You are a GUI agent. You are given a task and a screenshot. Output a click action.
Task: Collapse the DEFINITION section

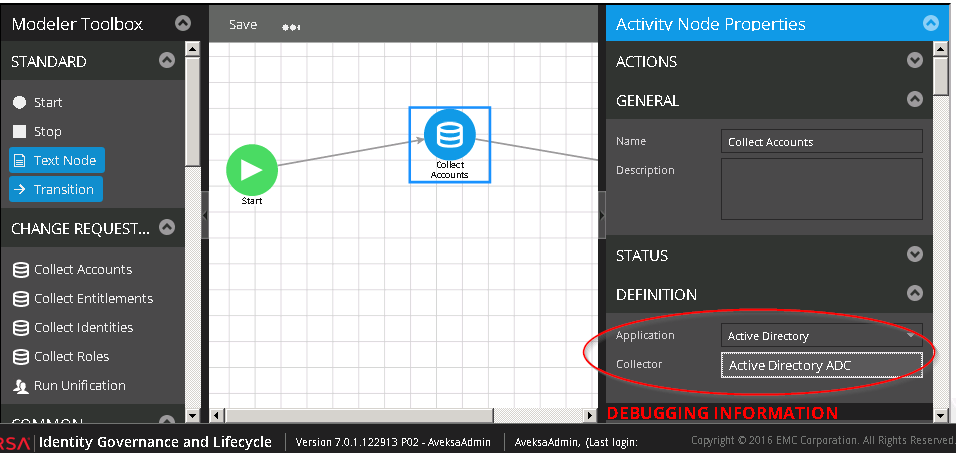[x=915, y=293]
